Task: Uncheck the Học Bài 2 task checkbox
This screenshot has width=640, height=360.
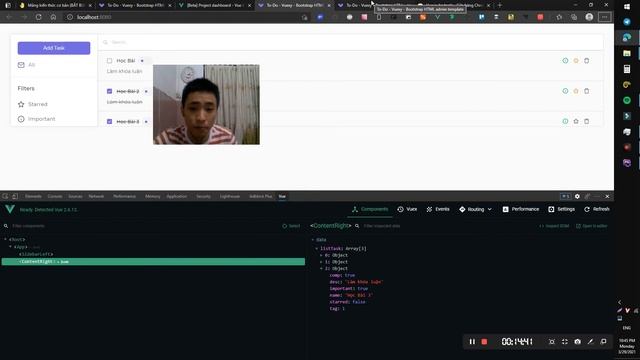Action: tap(109, 91)
